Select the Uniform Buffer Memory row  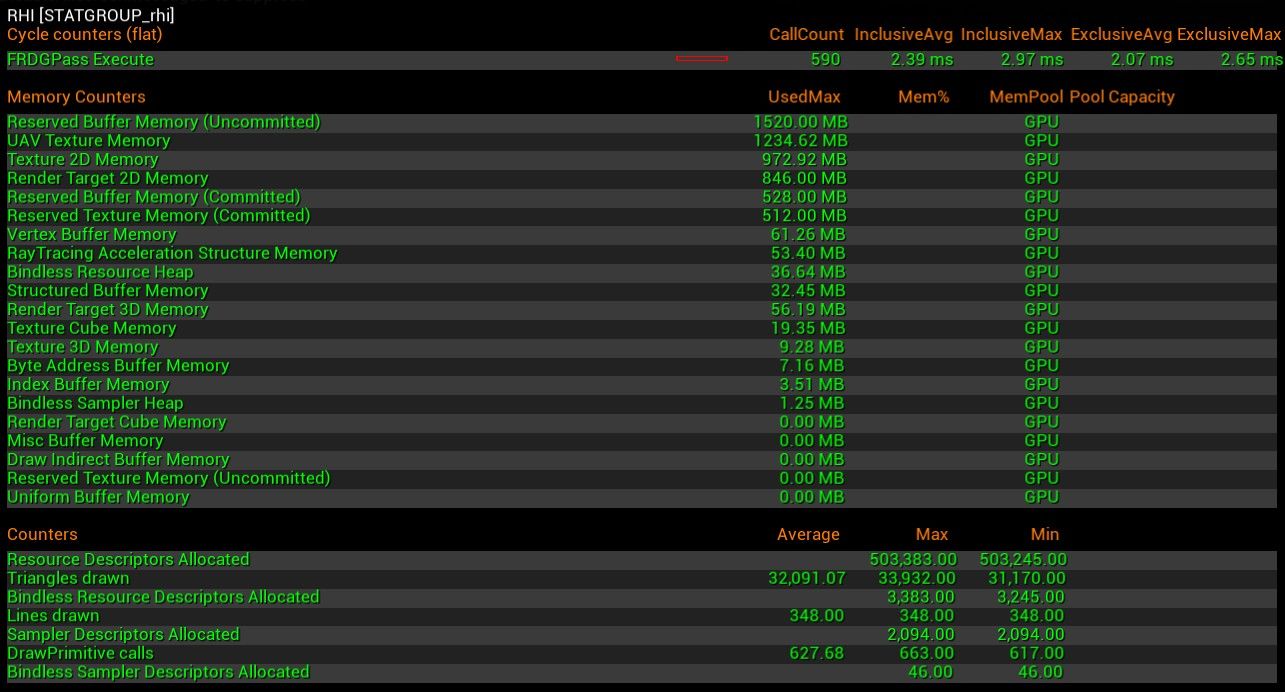[x=642, y=497]
